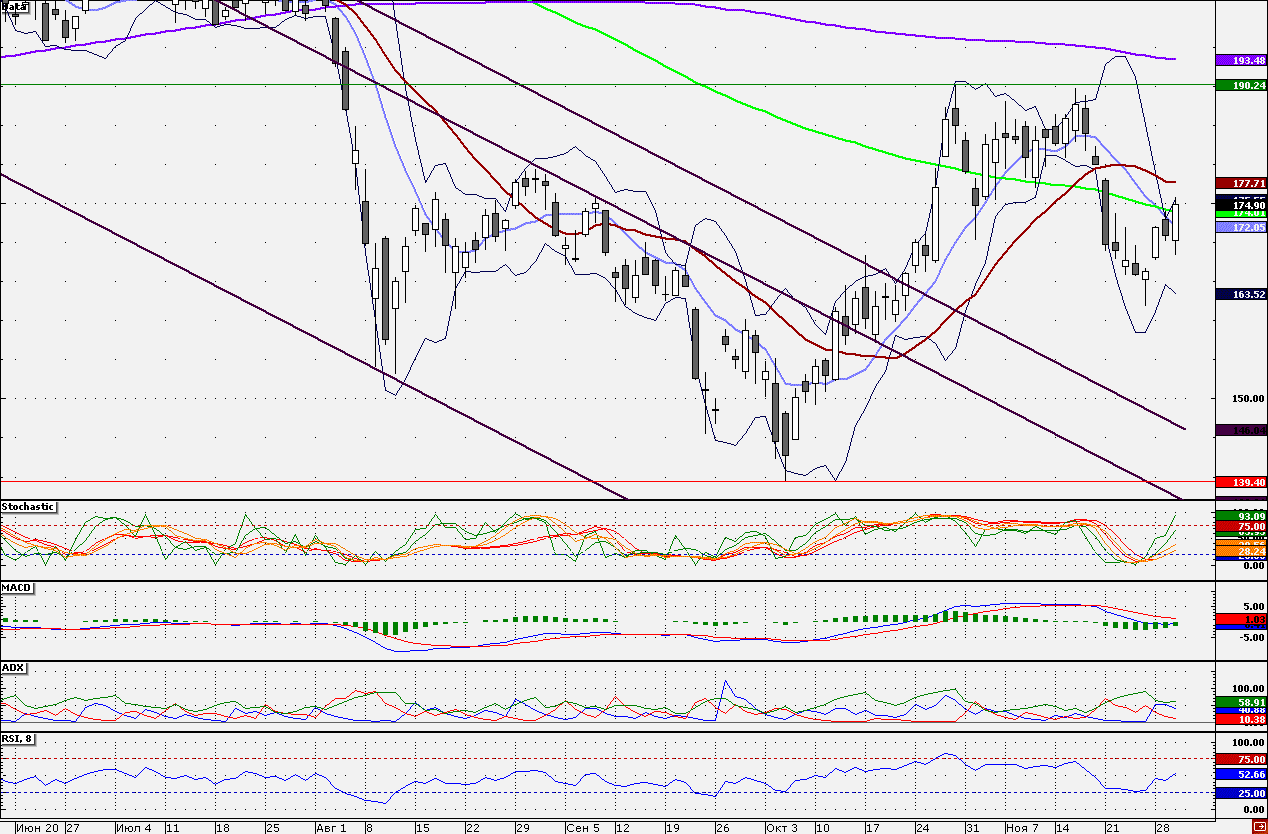
Task: Select the Data panel label
Action: coord(16,6)
